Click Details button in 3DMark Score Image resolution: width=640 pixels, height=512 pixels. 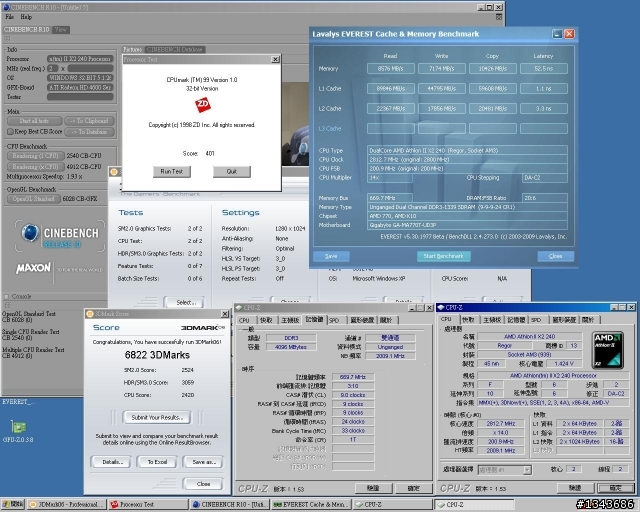[x=111, y=462]
